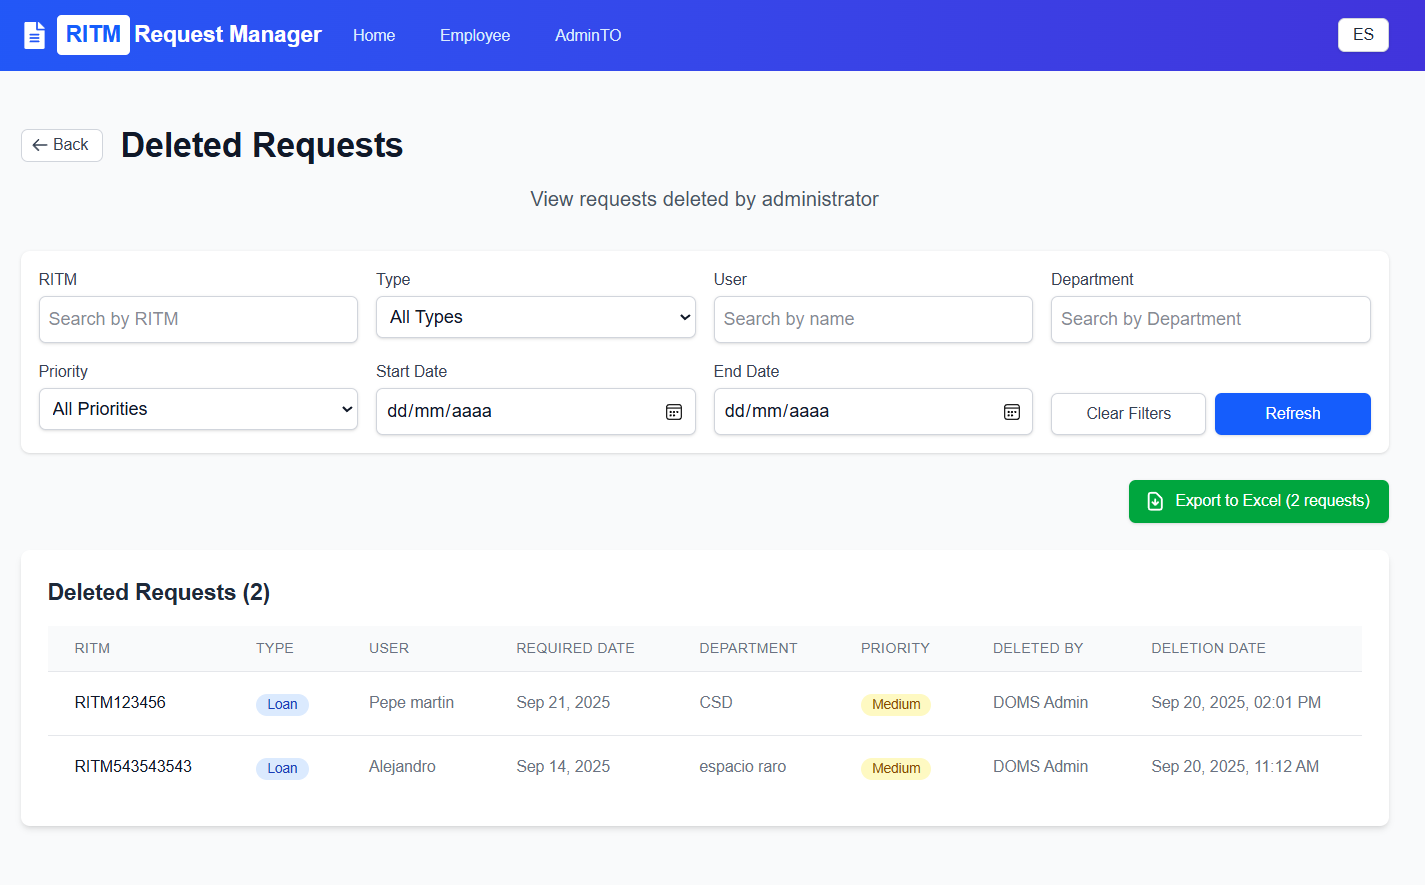Screen dimensions: 1425x885
Task: Click into the End Date field
Action: point(873,412)
